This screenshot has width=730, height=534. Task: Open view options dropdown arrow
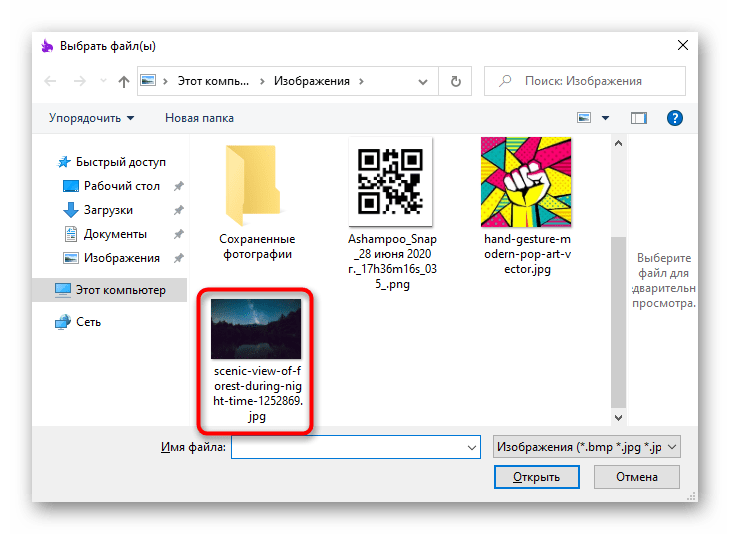click(x=605, y=118)
